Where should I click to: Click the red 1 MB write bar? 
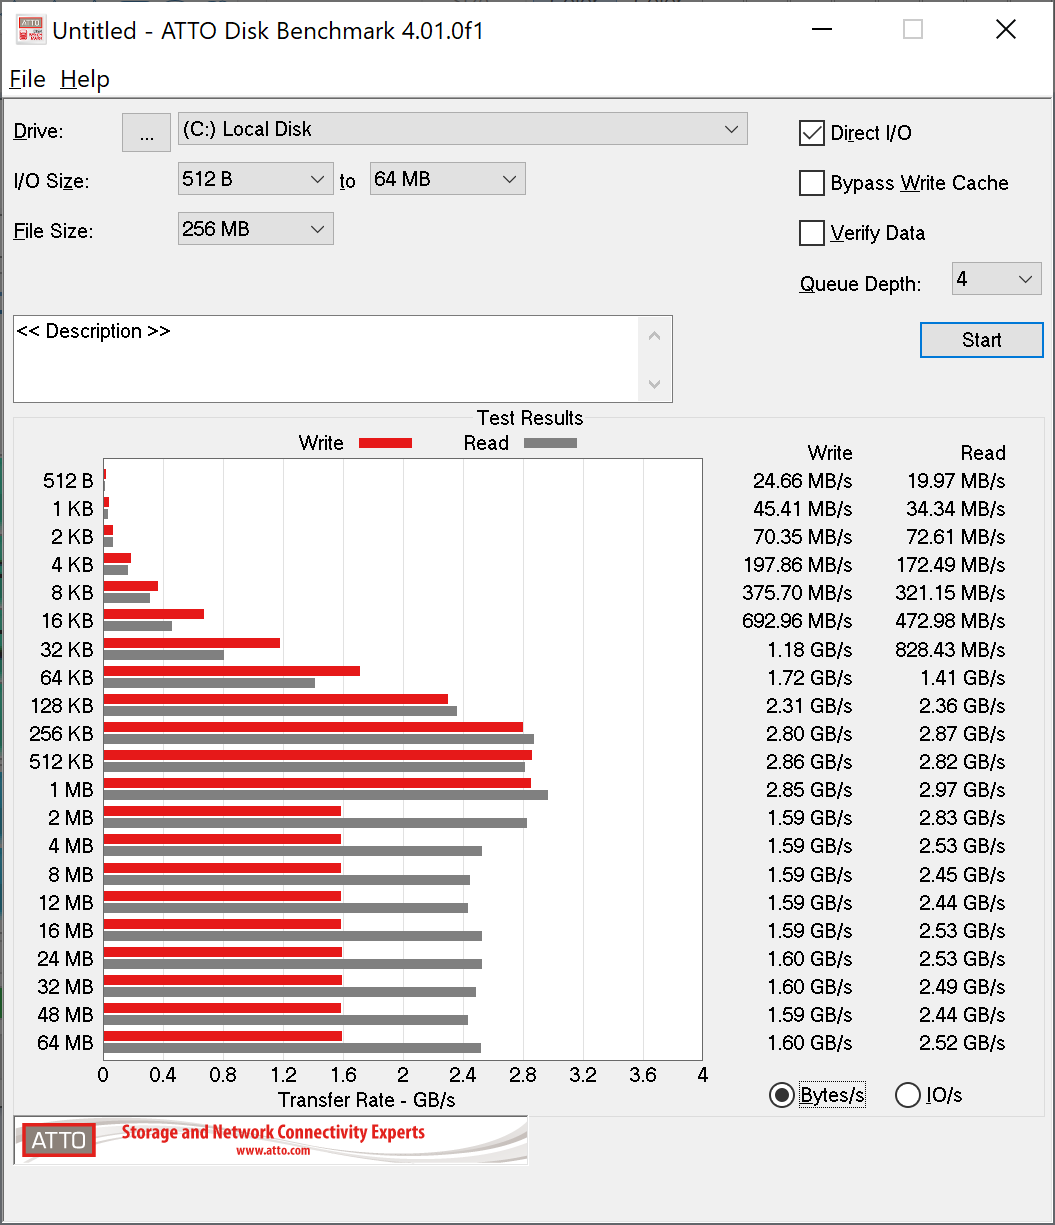click(317, 783)
